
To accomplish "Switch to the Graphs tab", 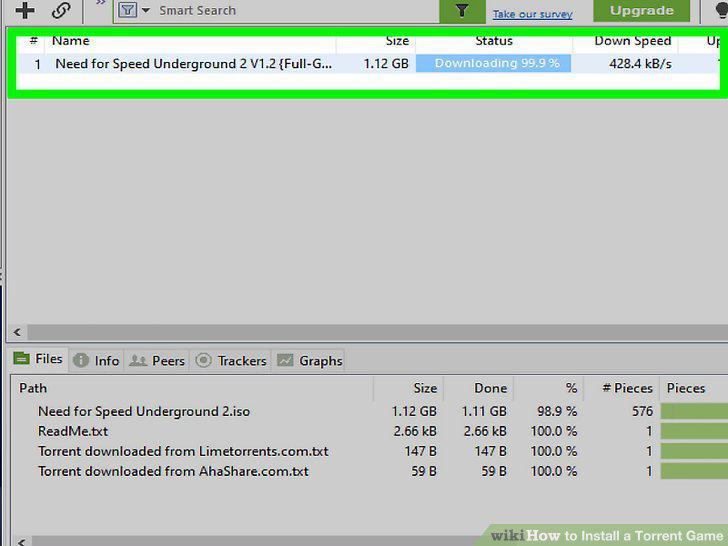I will pyautogui.click(x=309, y=360).
